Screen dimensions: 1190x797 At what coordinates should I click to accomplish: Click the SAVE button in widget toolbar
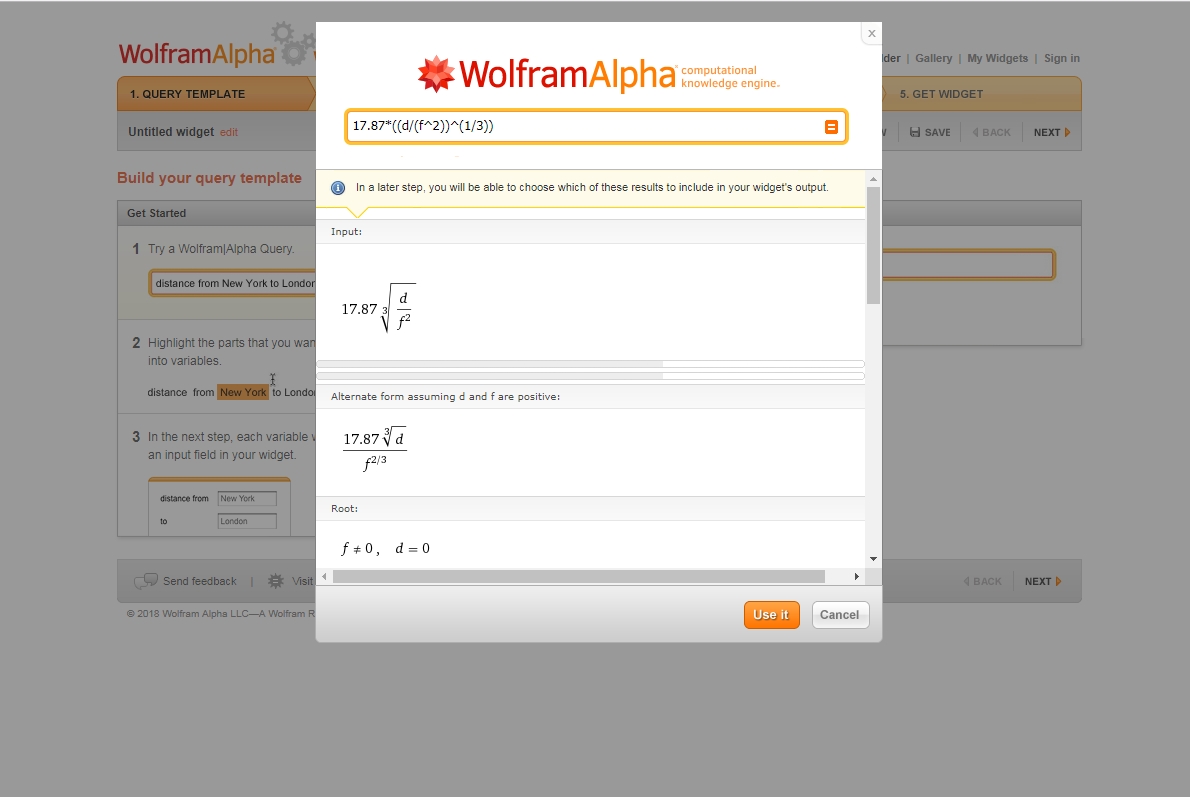(930, 132)
